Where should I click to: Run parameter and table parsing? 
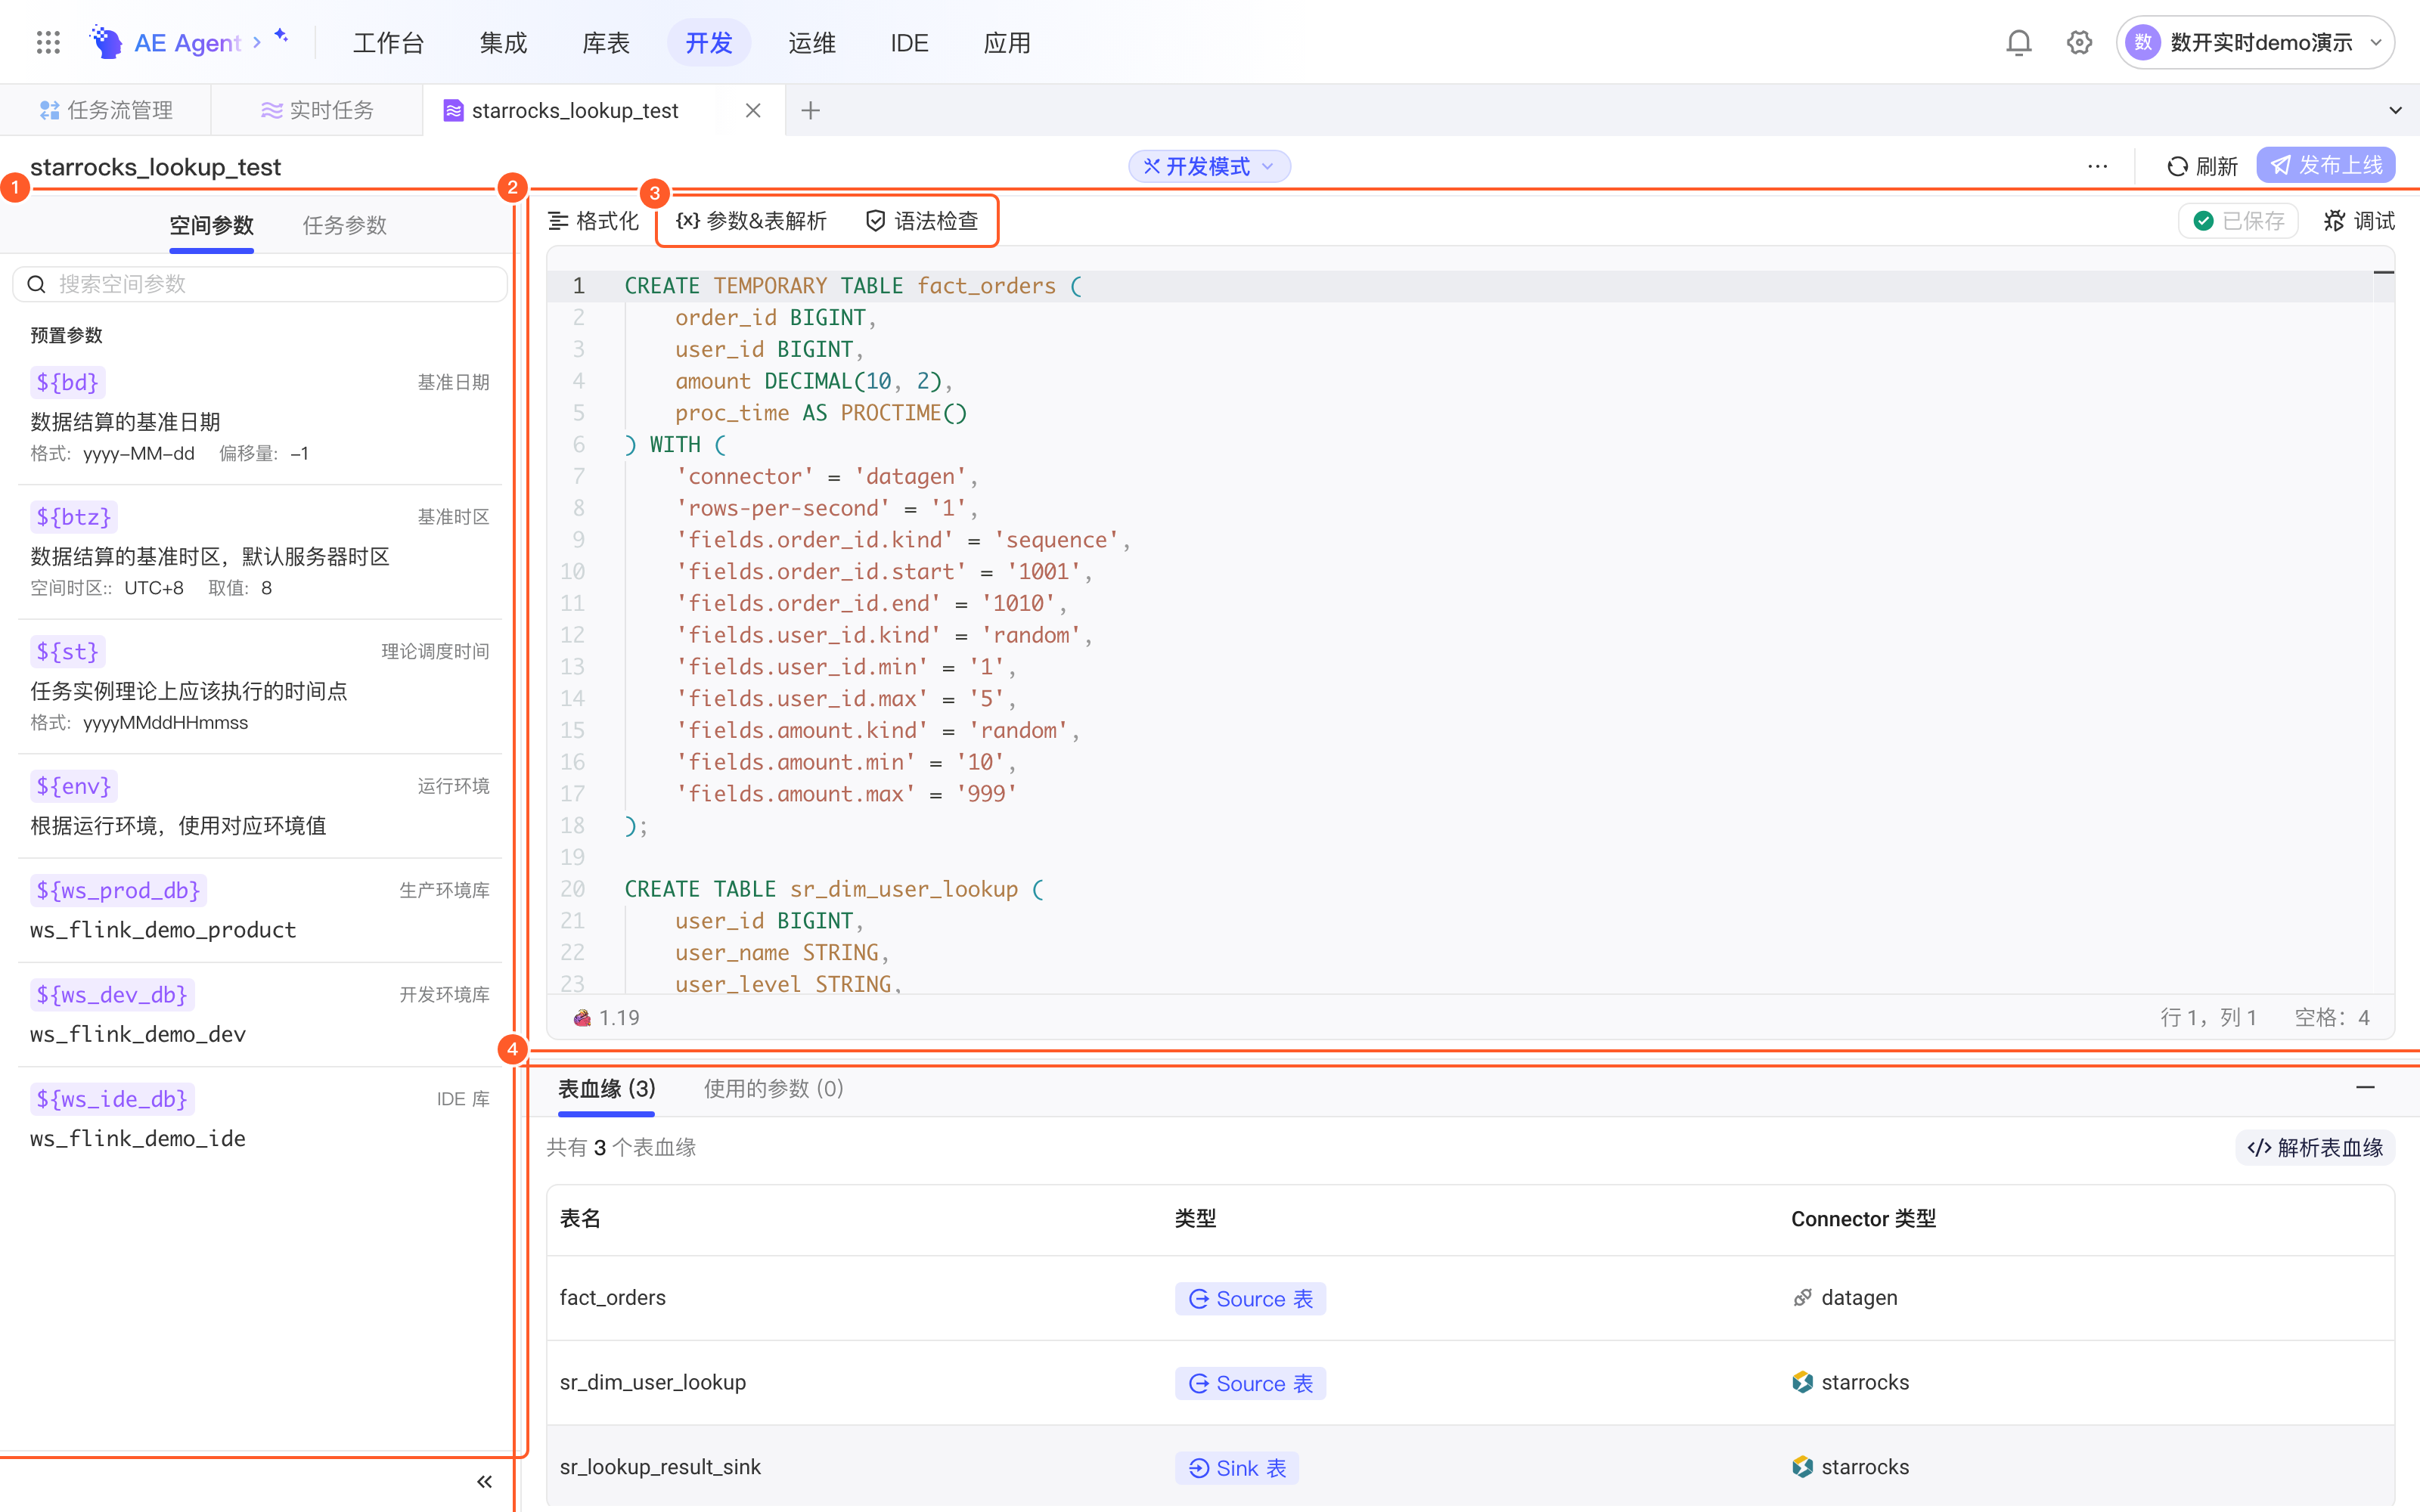click(x=752, y=221)
